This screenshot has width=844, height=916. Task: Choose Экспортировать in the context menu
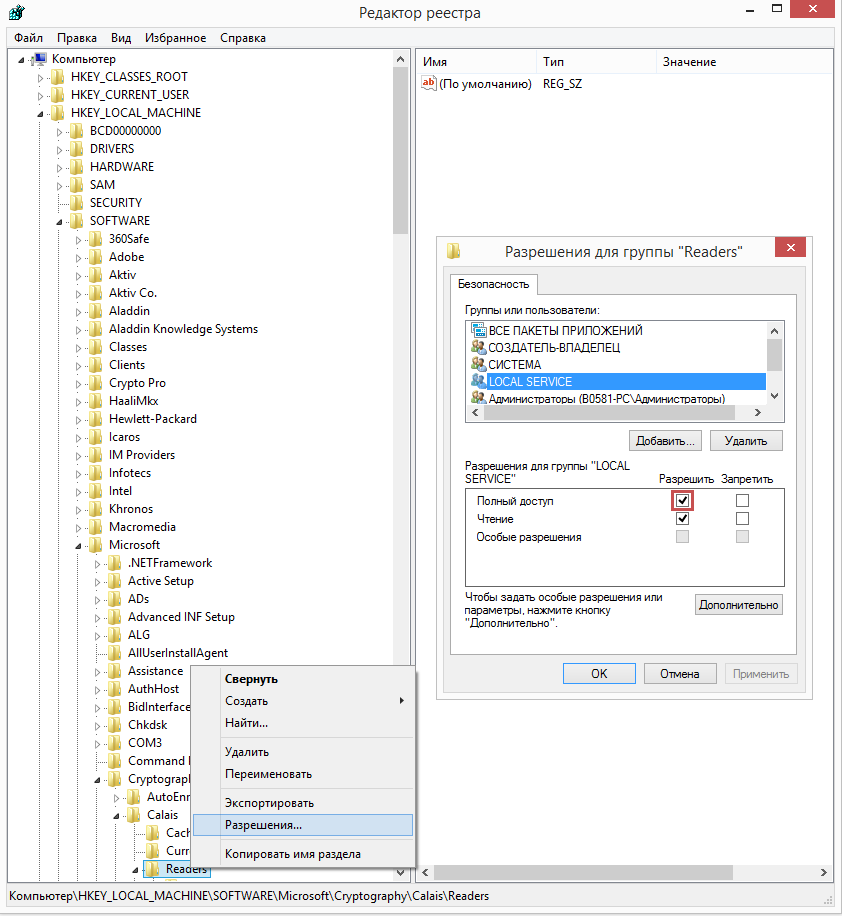[x=269, y=803]
